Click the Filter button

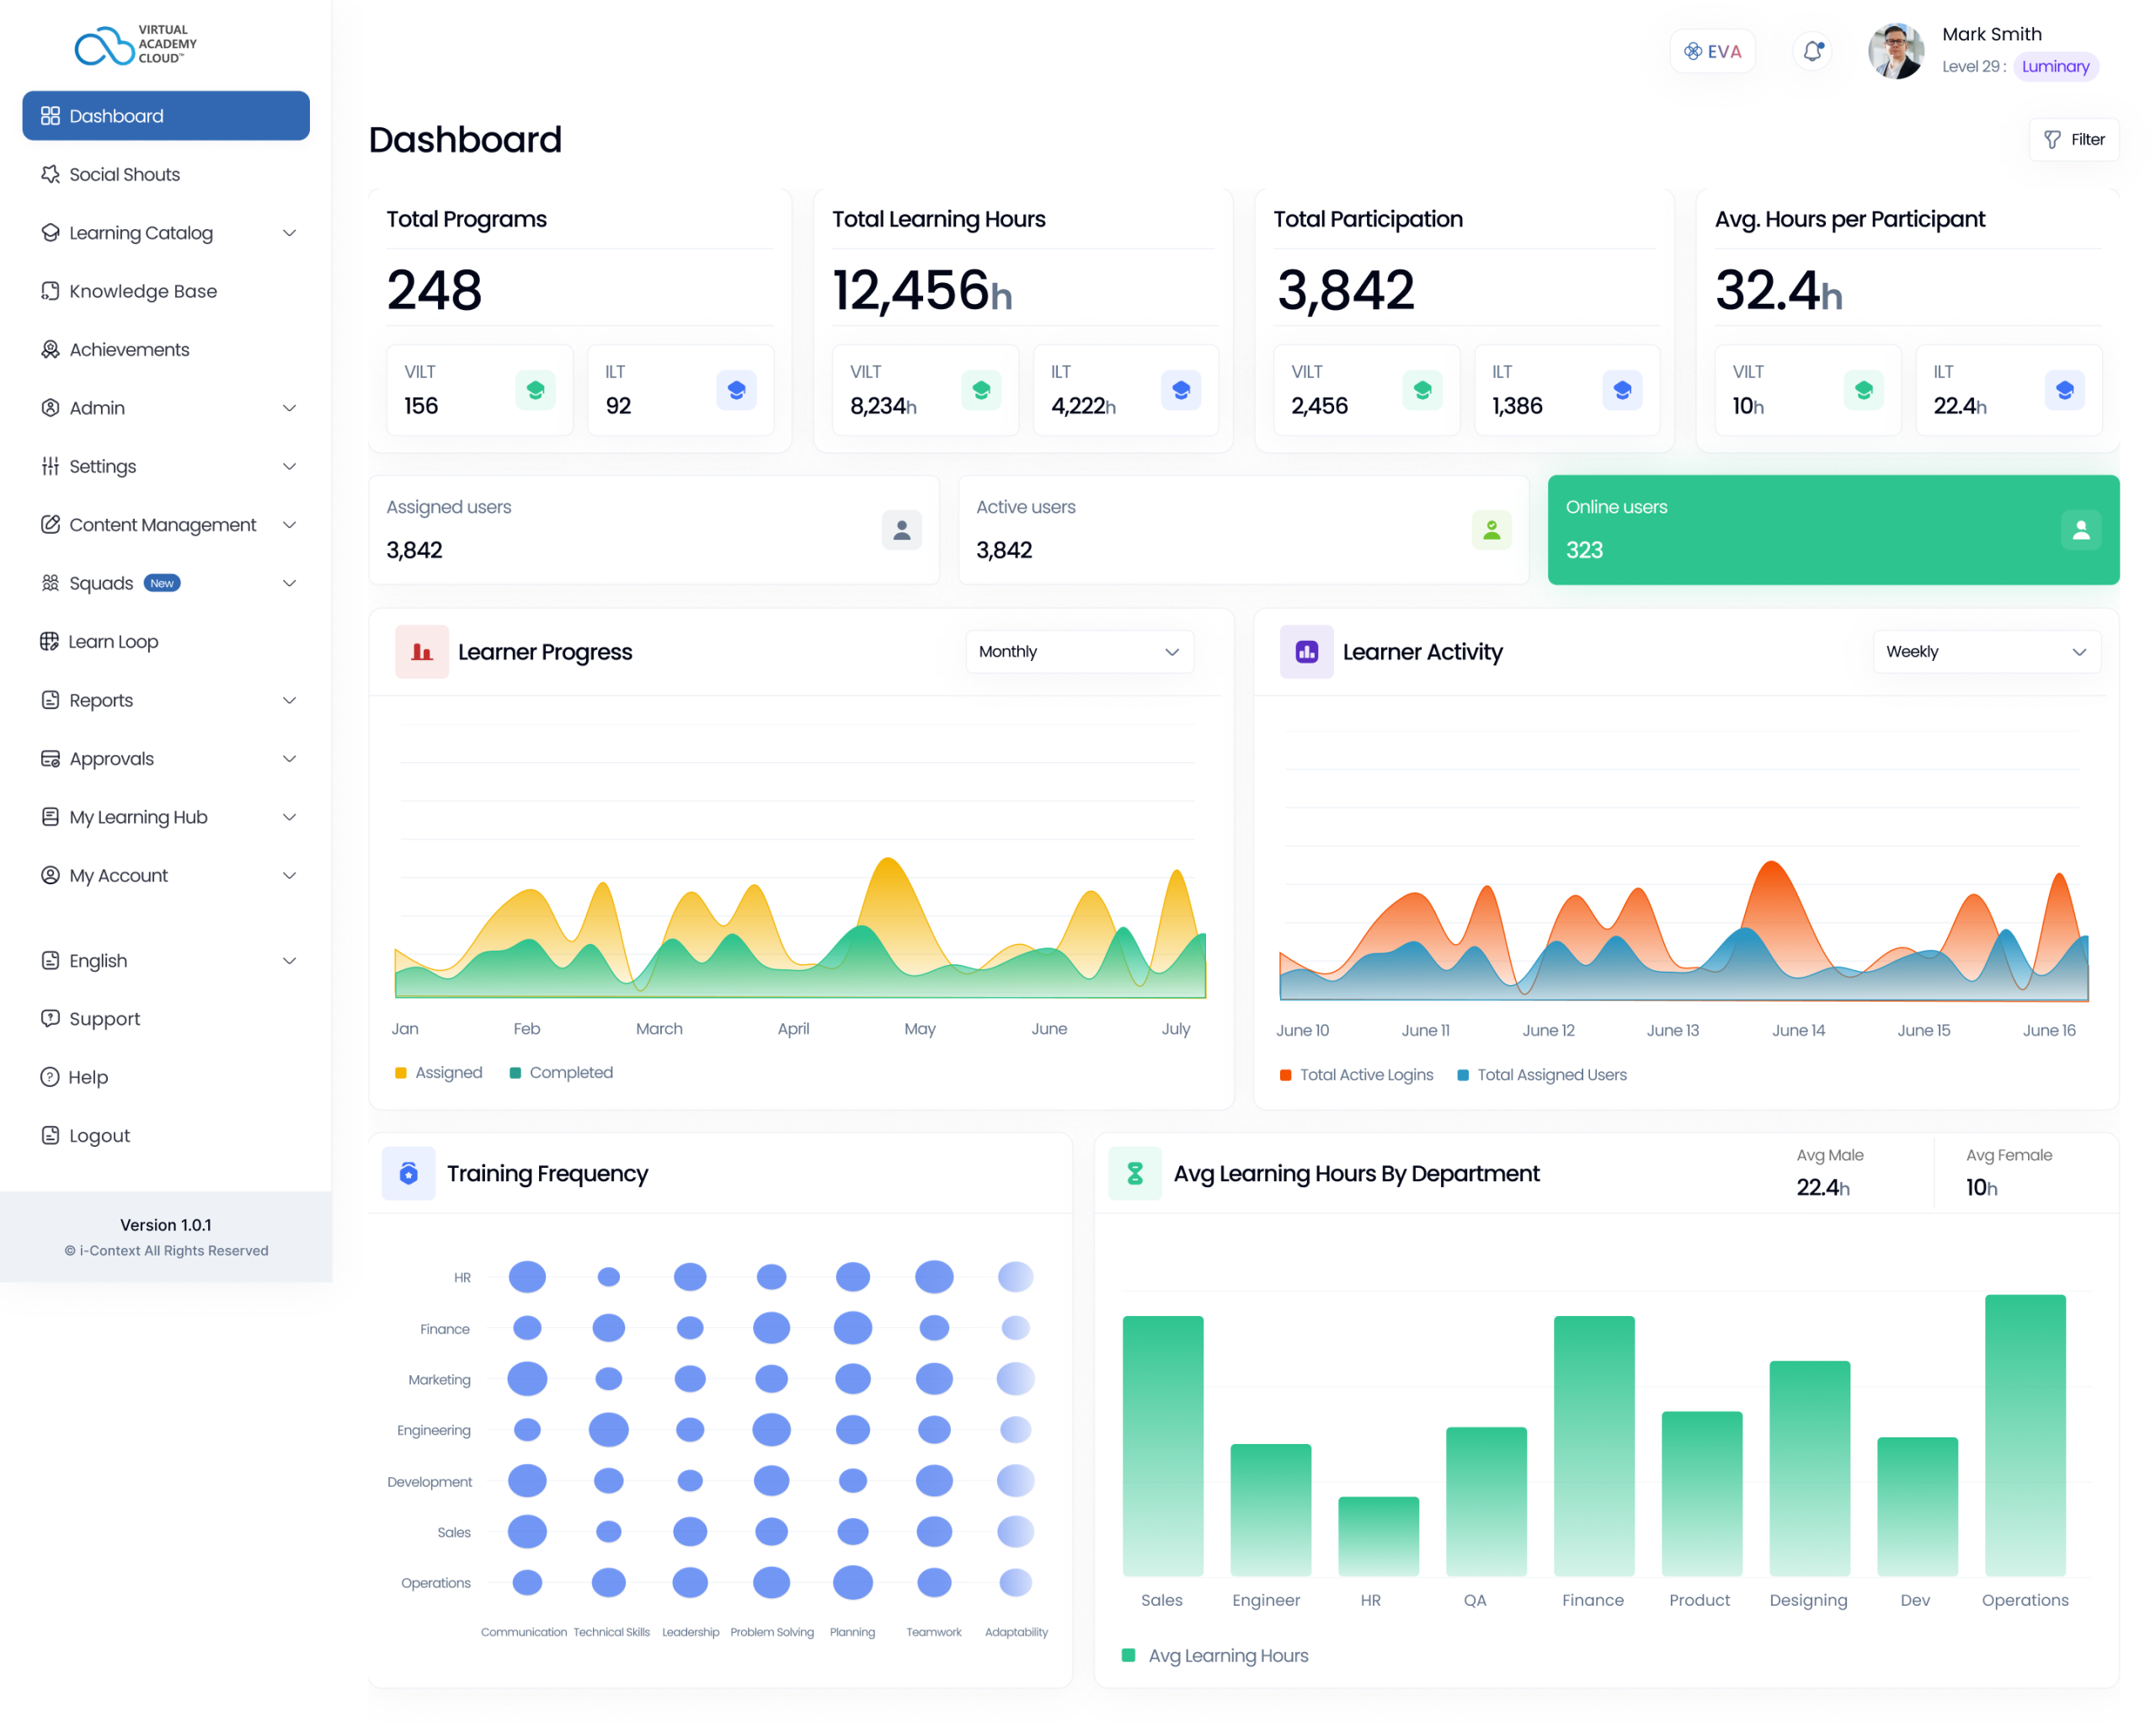(2073, 139)
